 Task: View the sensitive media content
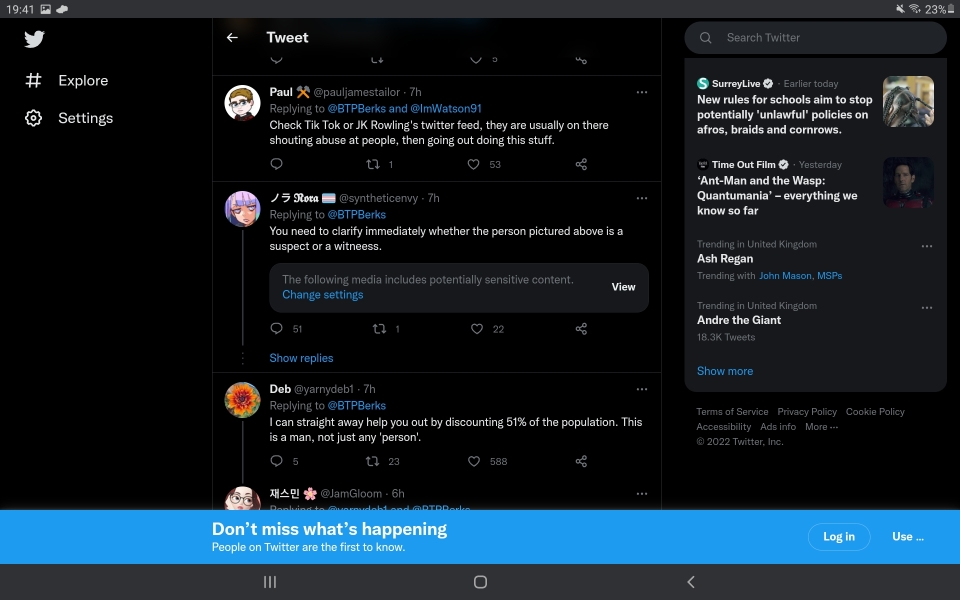tap(623, 287)
